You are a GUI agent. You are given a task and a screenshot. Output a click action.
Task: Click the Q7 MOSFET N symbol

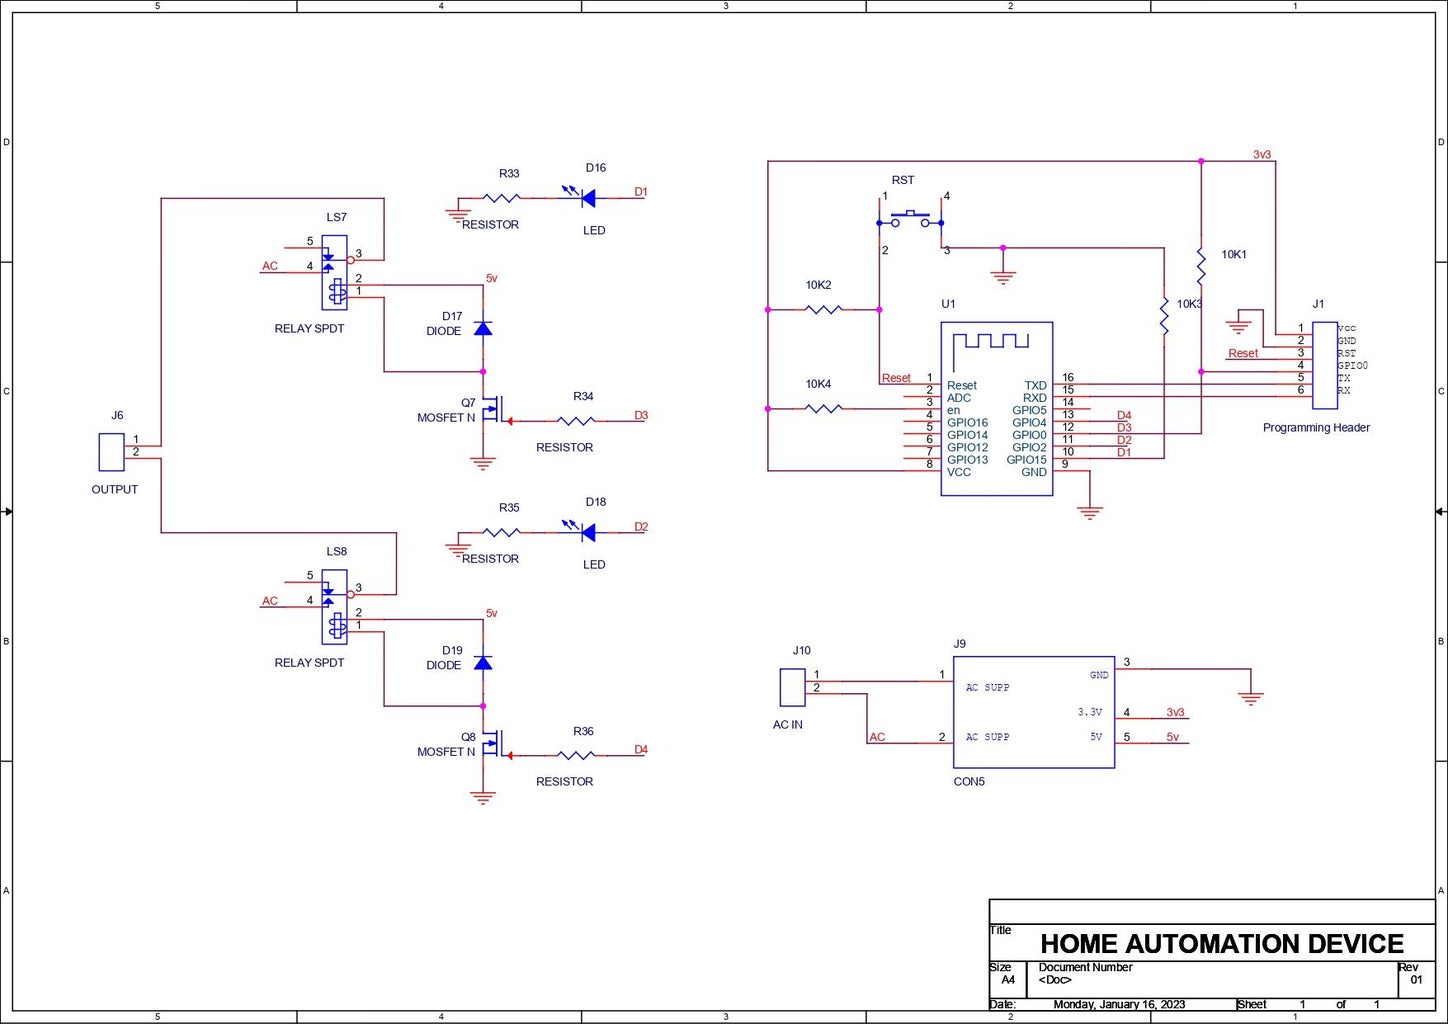point(493,410)
